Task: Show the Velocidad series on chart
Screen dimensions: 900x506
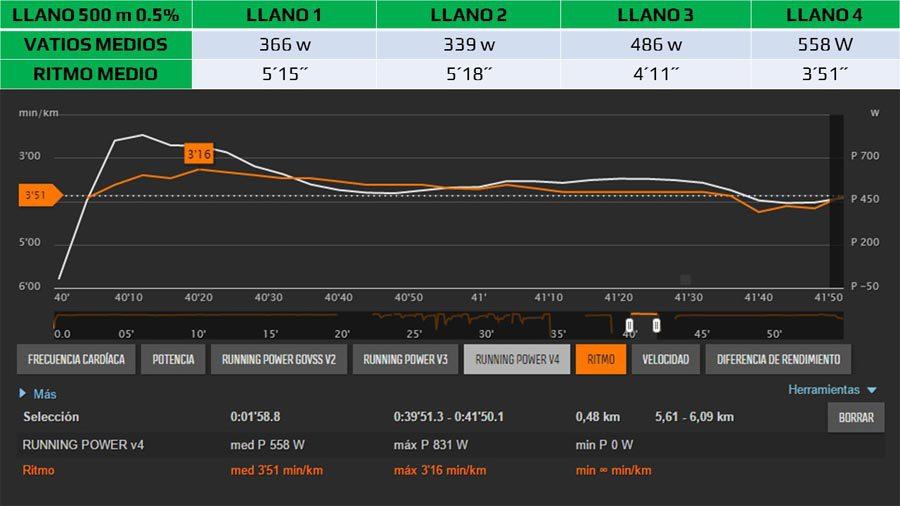Action: [x=665, y=360]
